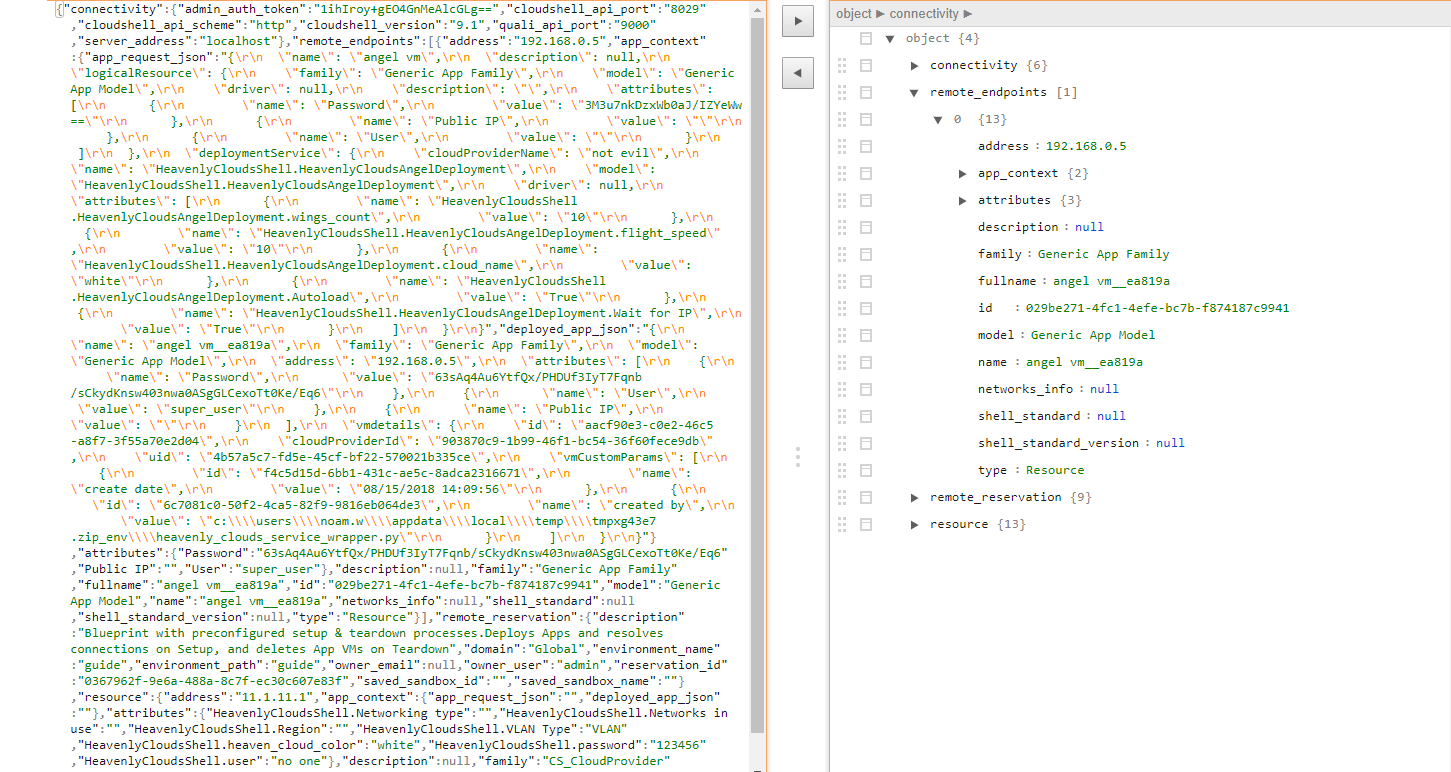Click drag handle of the 0 {13} row
This screenshot has width=1451, height=772.
(x=842, y=119)
